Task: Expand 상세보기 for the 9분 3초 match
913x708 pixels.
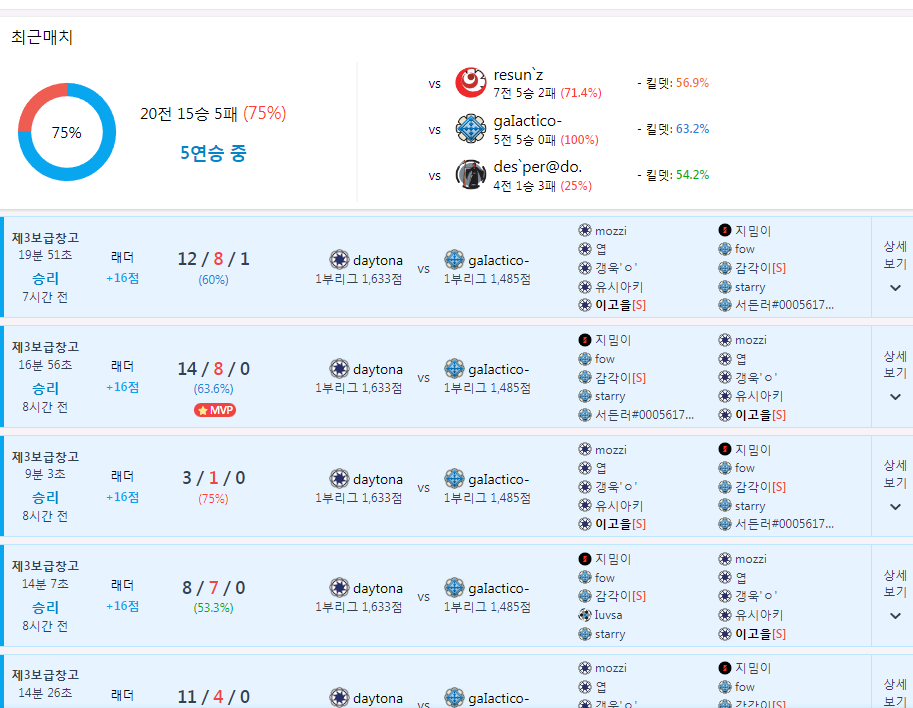Action: [x=894, y=486]
